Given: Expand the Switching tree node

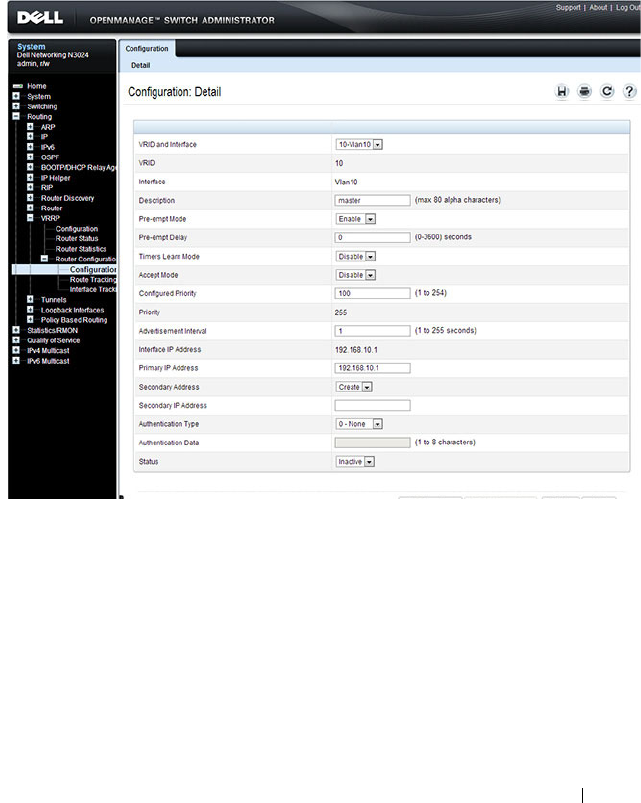Looking at the screenshot, I should (x=16, y=106).
